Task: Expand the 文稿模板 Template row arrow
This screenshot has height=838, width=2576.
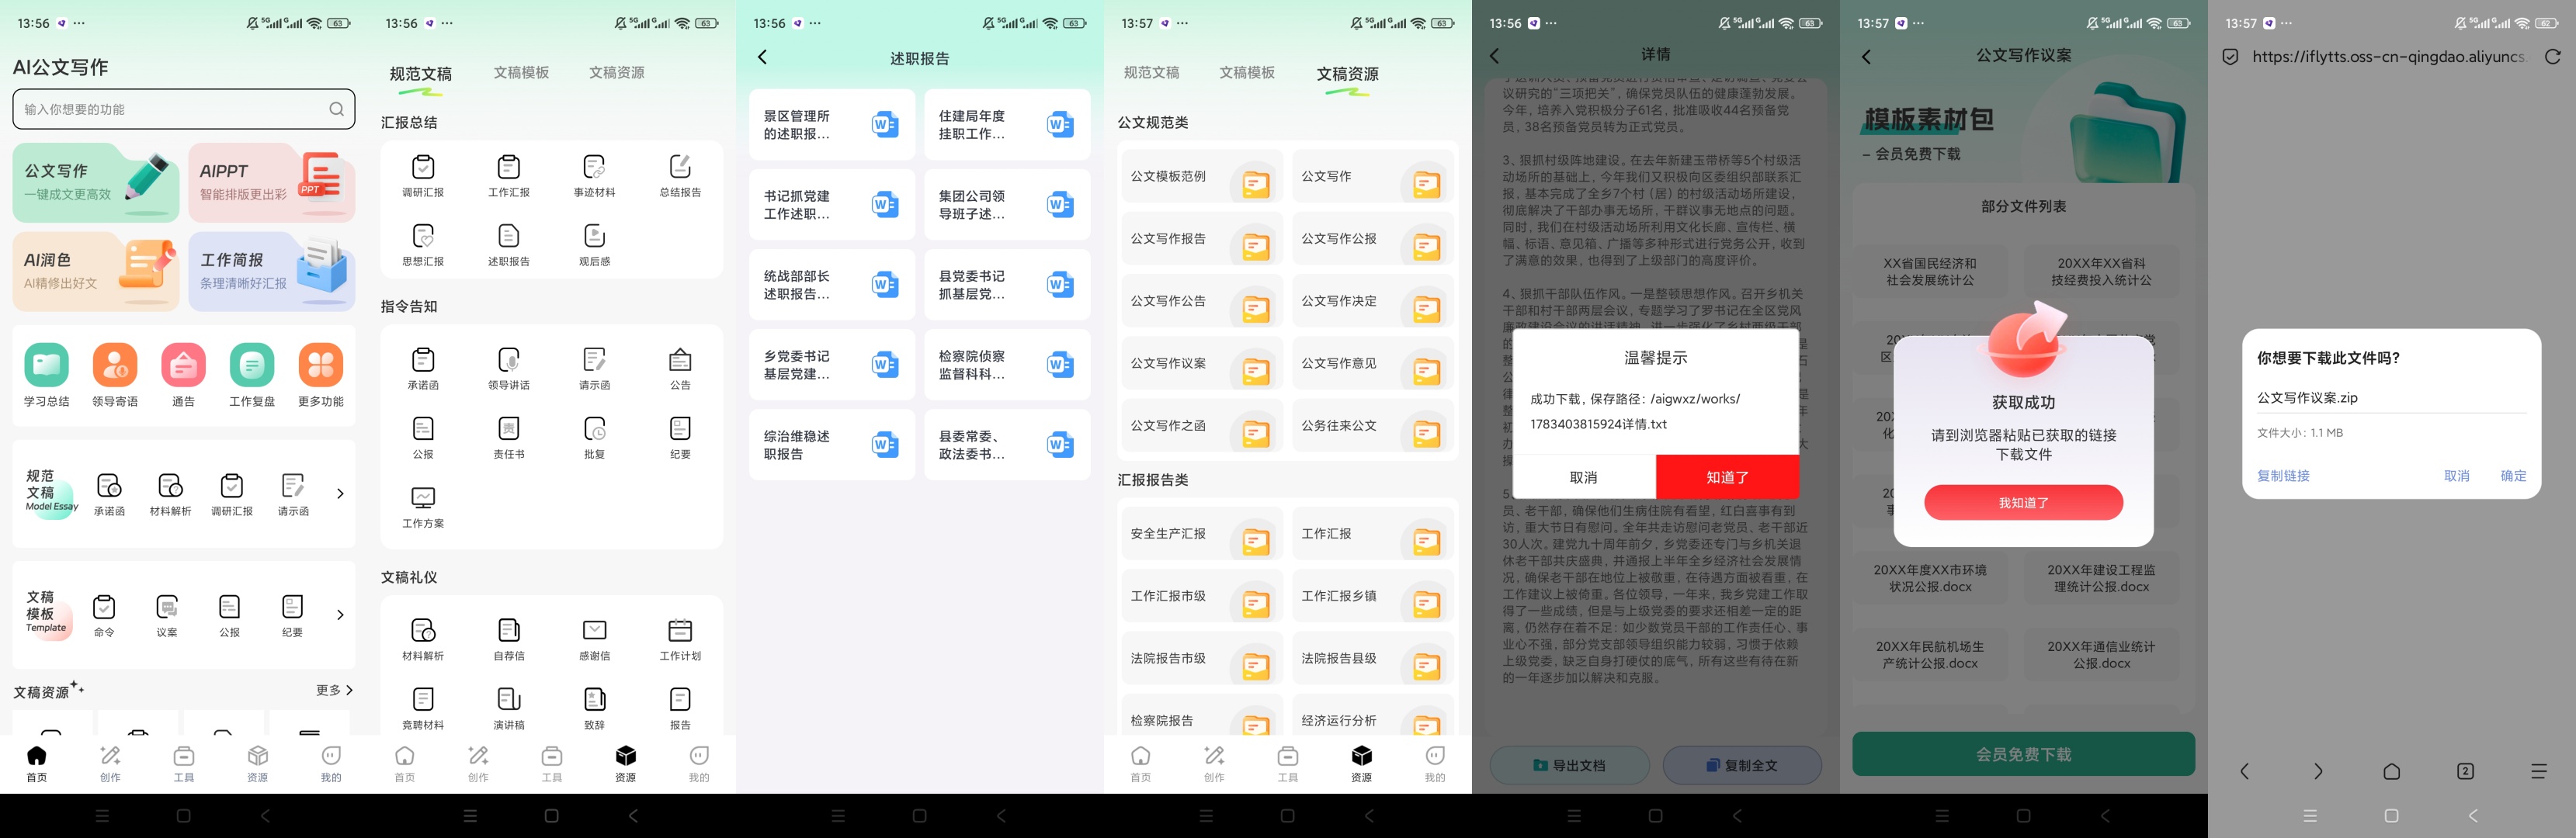Action: (340, 614)
